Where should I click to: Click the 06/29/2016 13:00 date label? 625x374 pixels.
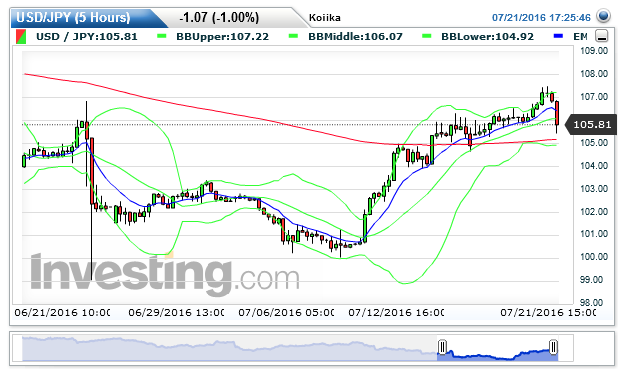[176, 313]
